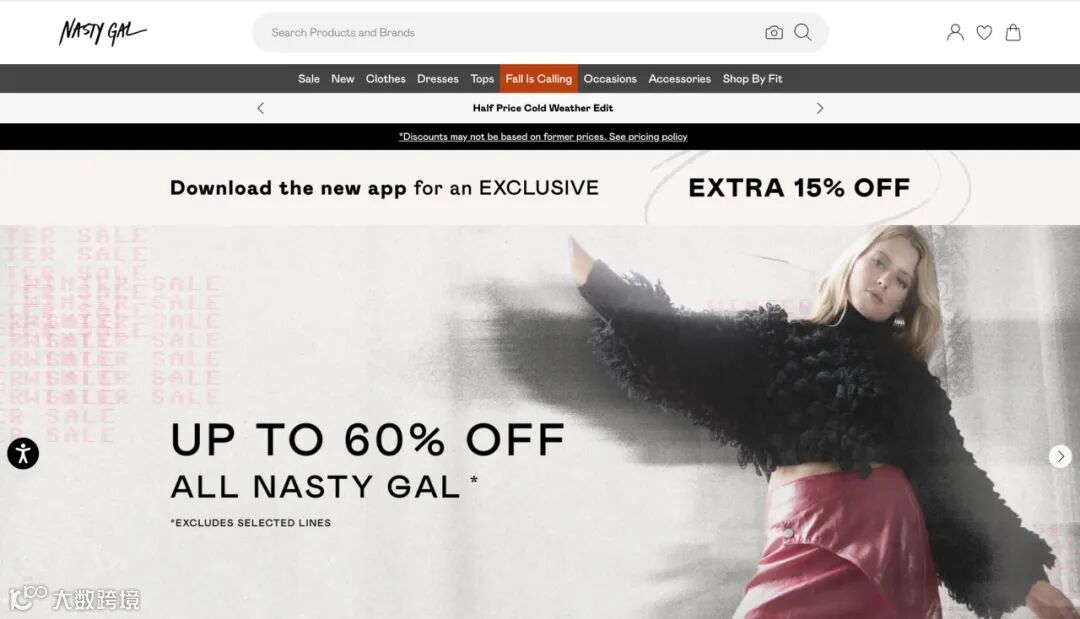The image size is (1080, 619).
Task: Show next promo message with right chevron
Action: (x=820, y=108)
